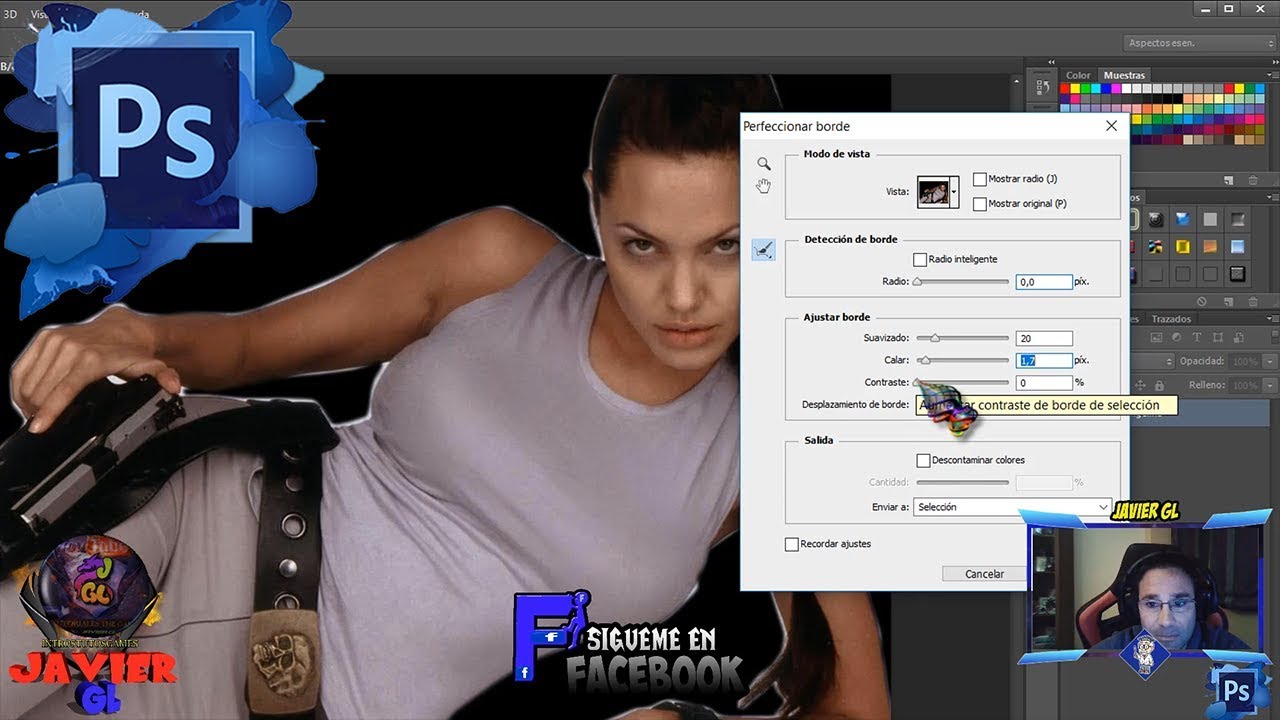
Task: Apply the gold square style preset
Action: pyautogui.click(x=1183, y=246)
